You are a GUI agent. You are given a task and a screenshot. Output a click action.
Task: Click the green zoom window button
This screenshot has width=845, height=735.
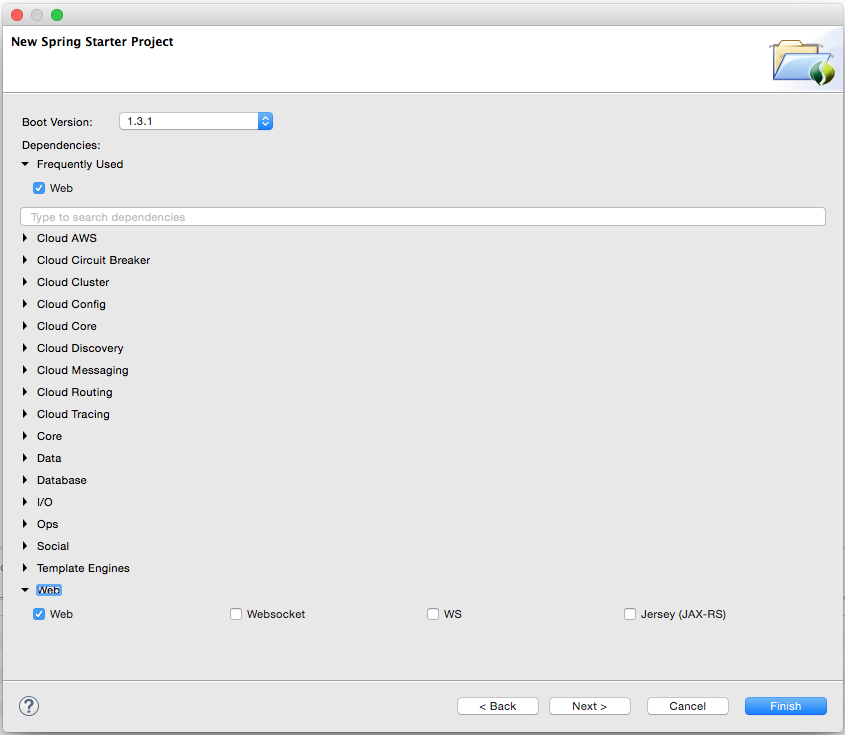(x=57, y=15)
